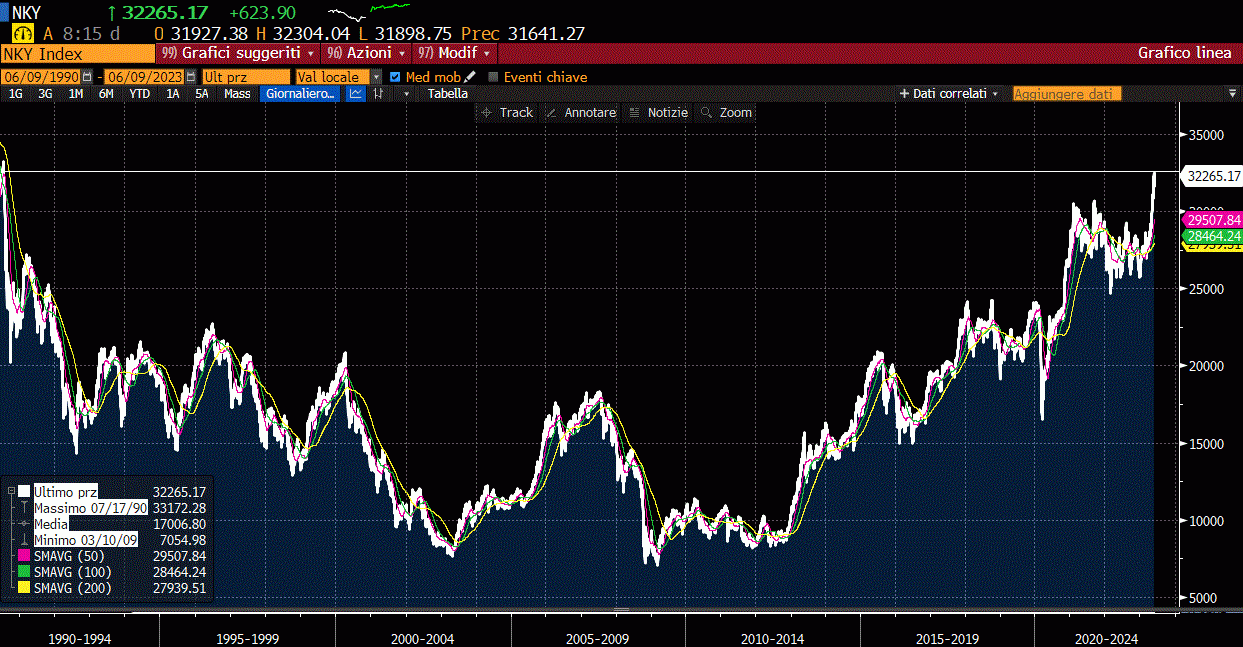This screenshot has width=1243, height=647.
Task: Click the yellow gauge icon near 8:15
Action: (x=22, y=33)
